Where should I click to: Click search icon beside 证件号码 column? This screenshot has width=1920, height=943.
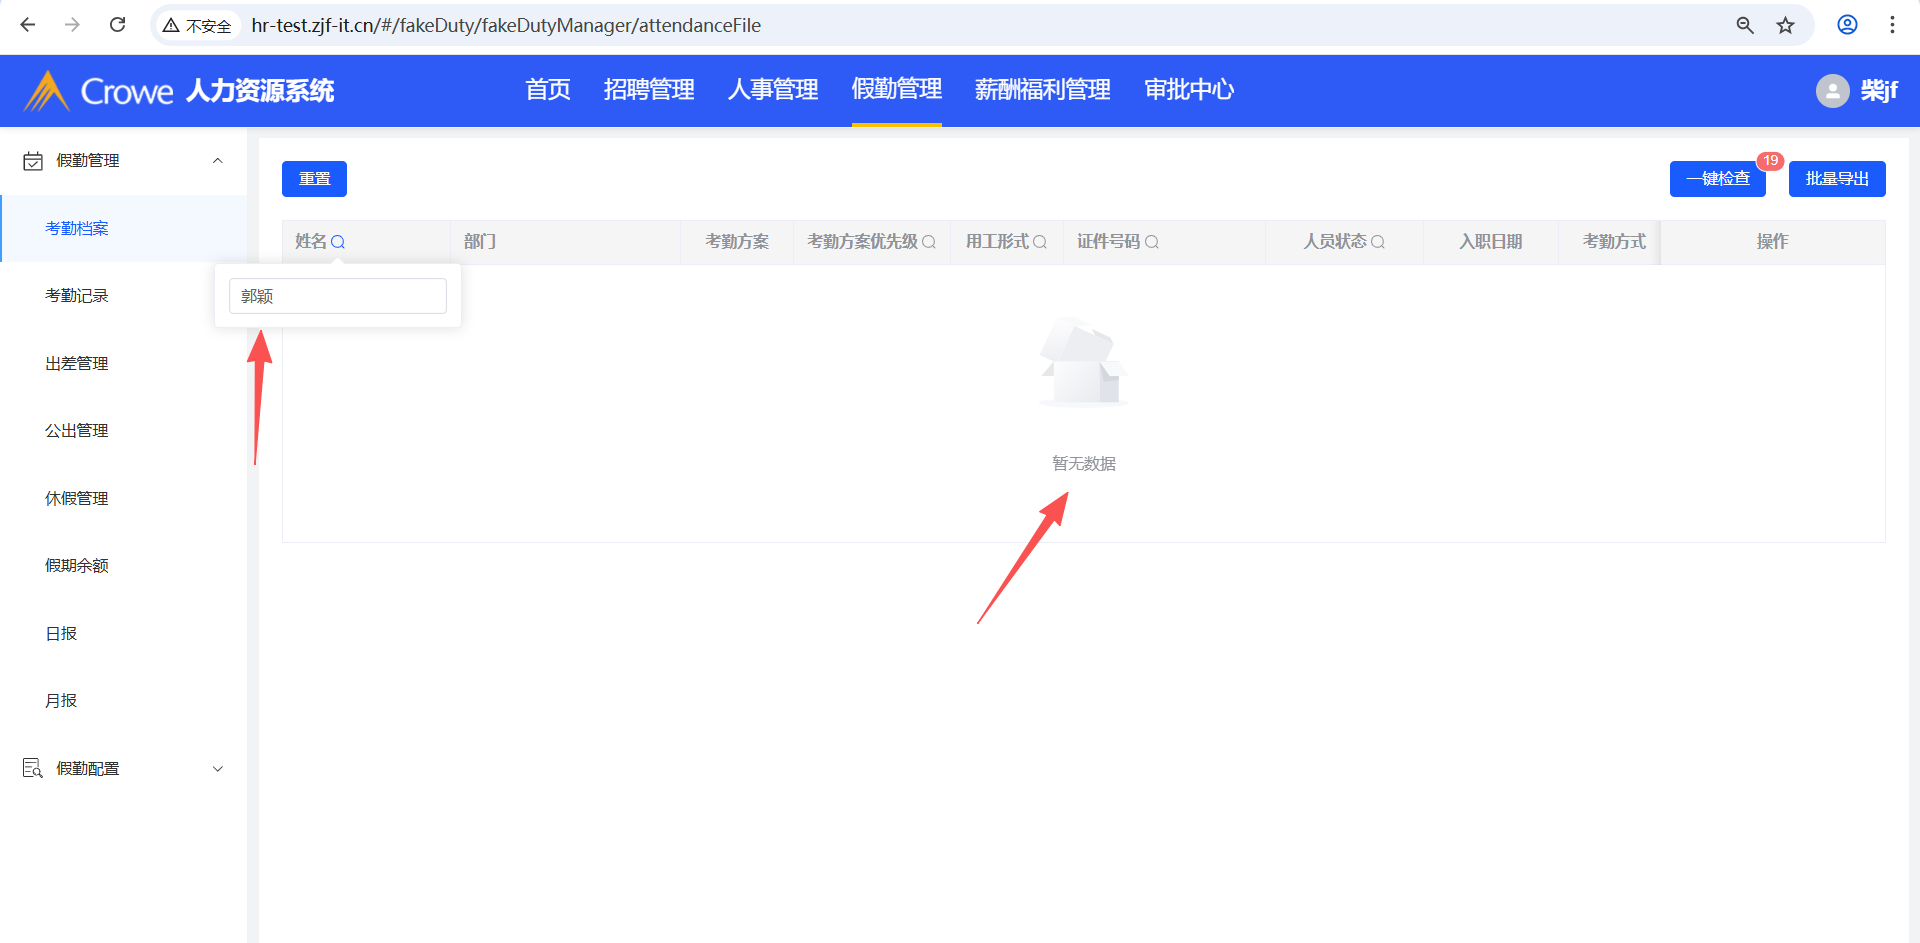(x=1152, y=242)
